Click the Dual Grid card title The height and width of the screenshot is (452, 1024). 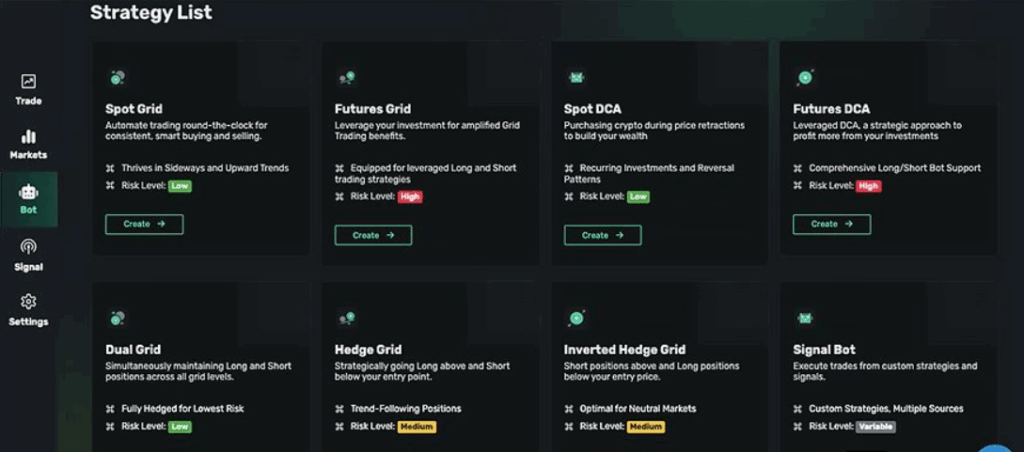pyautogui.click(x=133, y=349)
